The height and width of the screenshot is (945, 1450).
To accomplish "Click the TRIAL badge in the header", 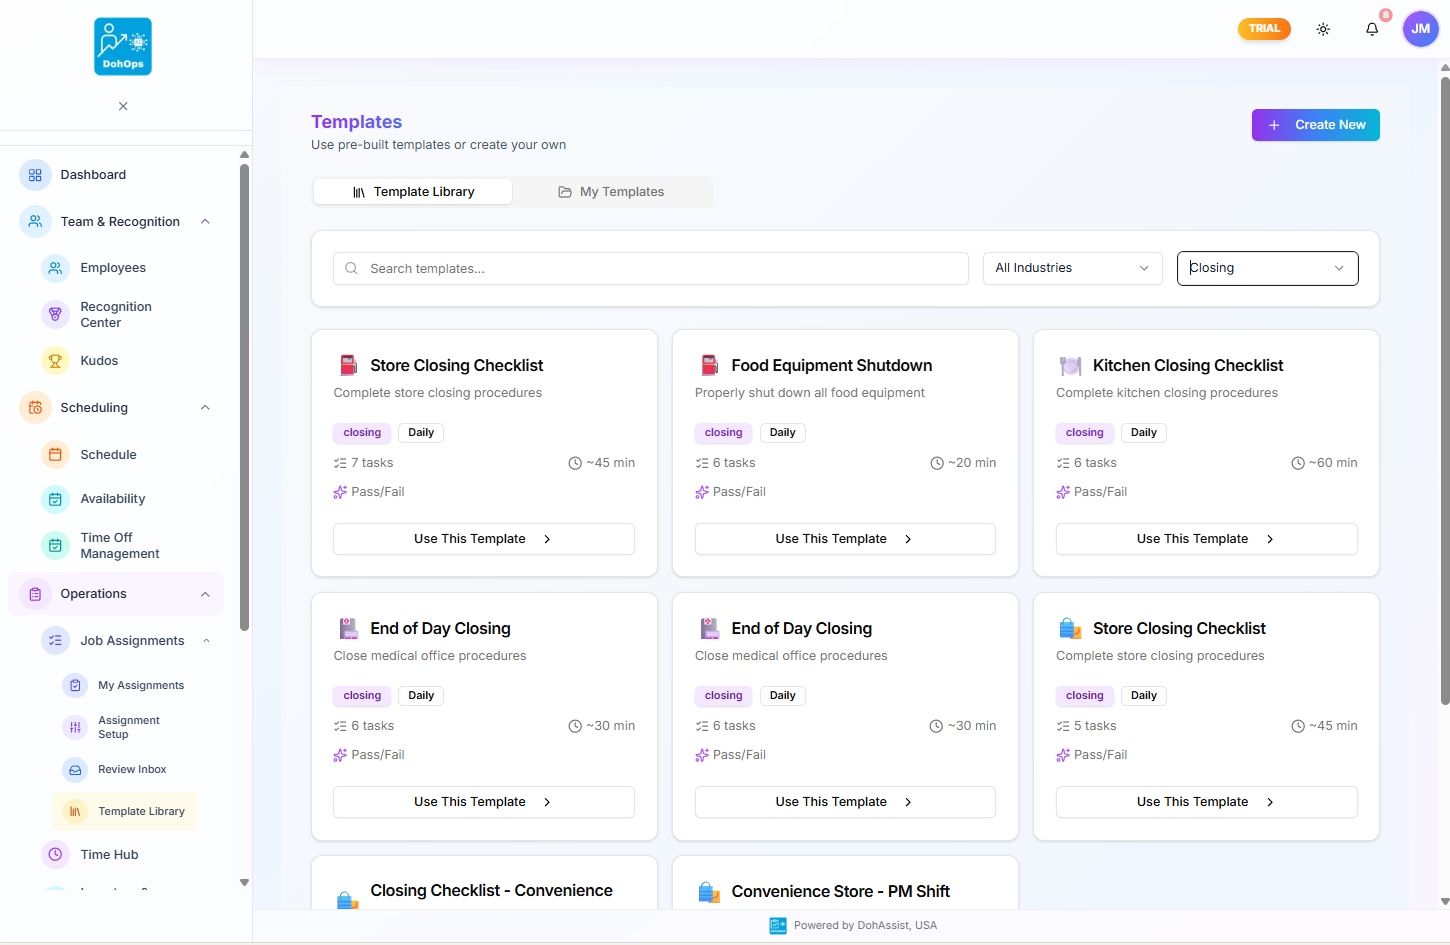I will tap(1263, 28).
